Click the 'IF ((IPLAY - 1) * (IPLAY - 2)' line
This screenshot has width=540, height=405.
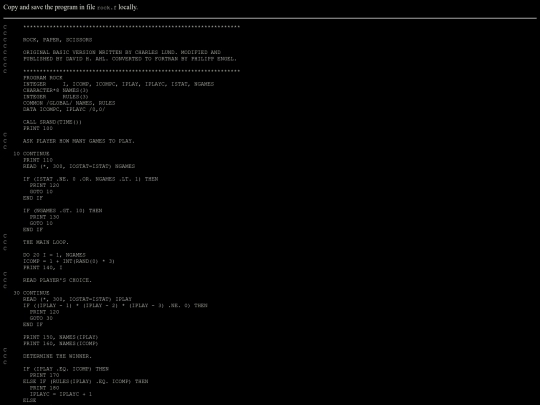115,305
